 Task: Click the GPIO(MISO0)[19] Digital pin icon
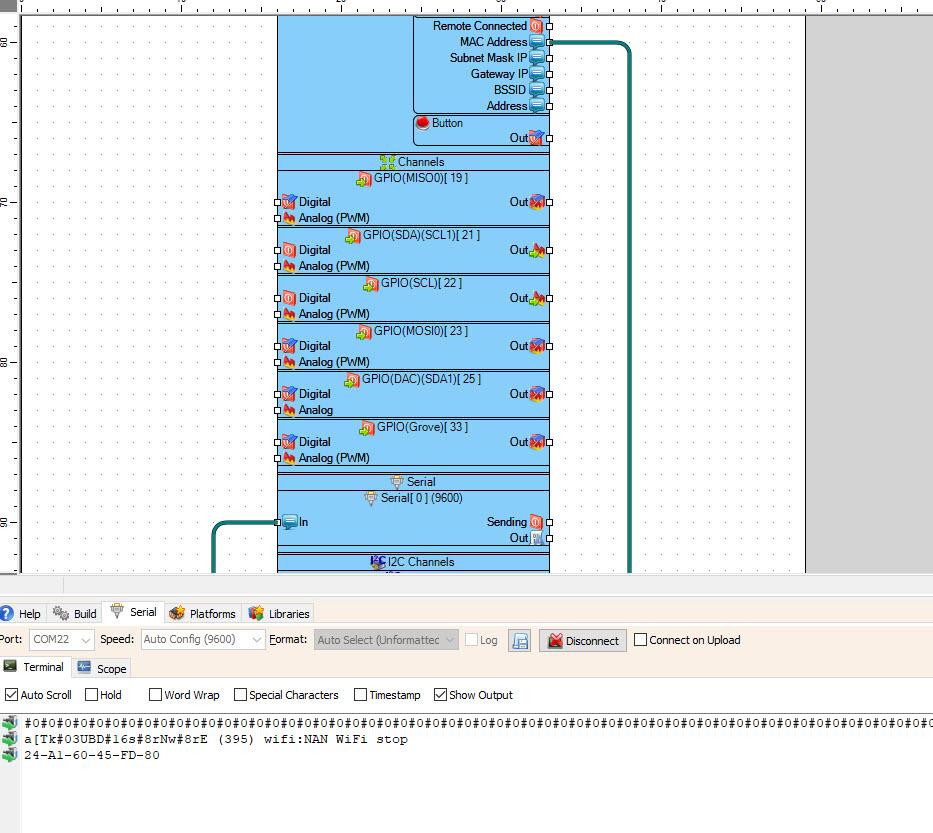pyautogui.click(x=289, y=202)
